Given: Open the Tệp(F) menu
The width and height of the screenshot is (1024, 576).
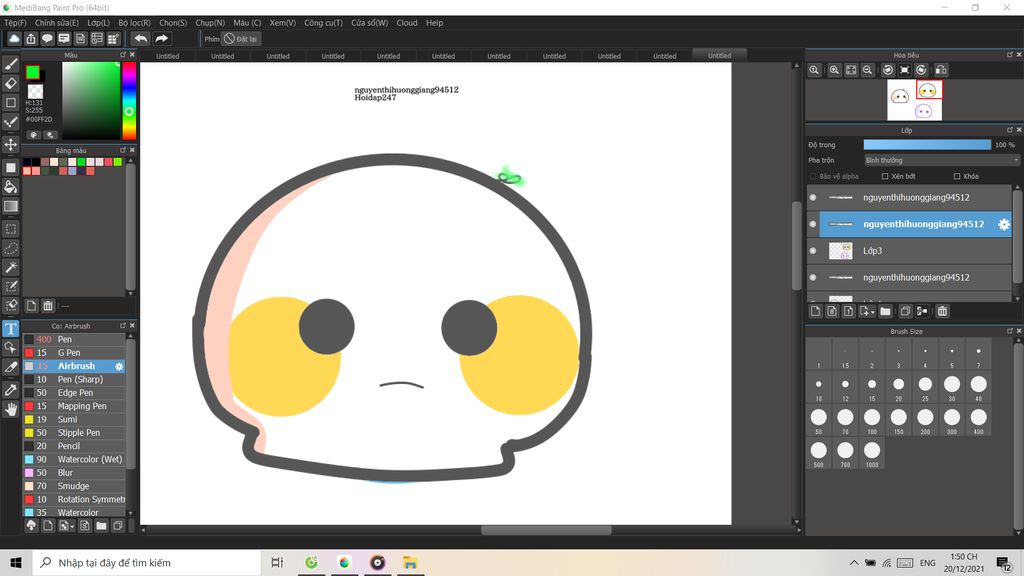Looking at the screenshot, I should (x=16, y=23).
